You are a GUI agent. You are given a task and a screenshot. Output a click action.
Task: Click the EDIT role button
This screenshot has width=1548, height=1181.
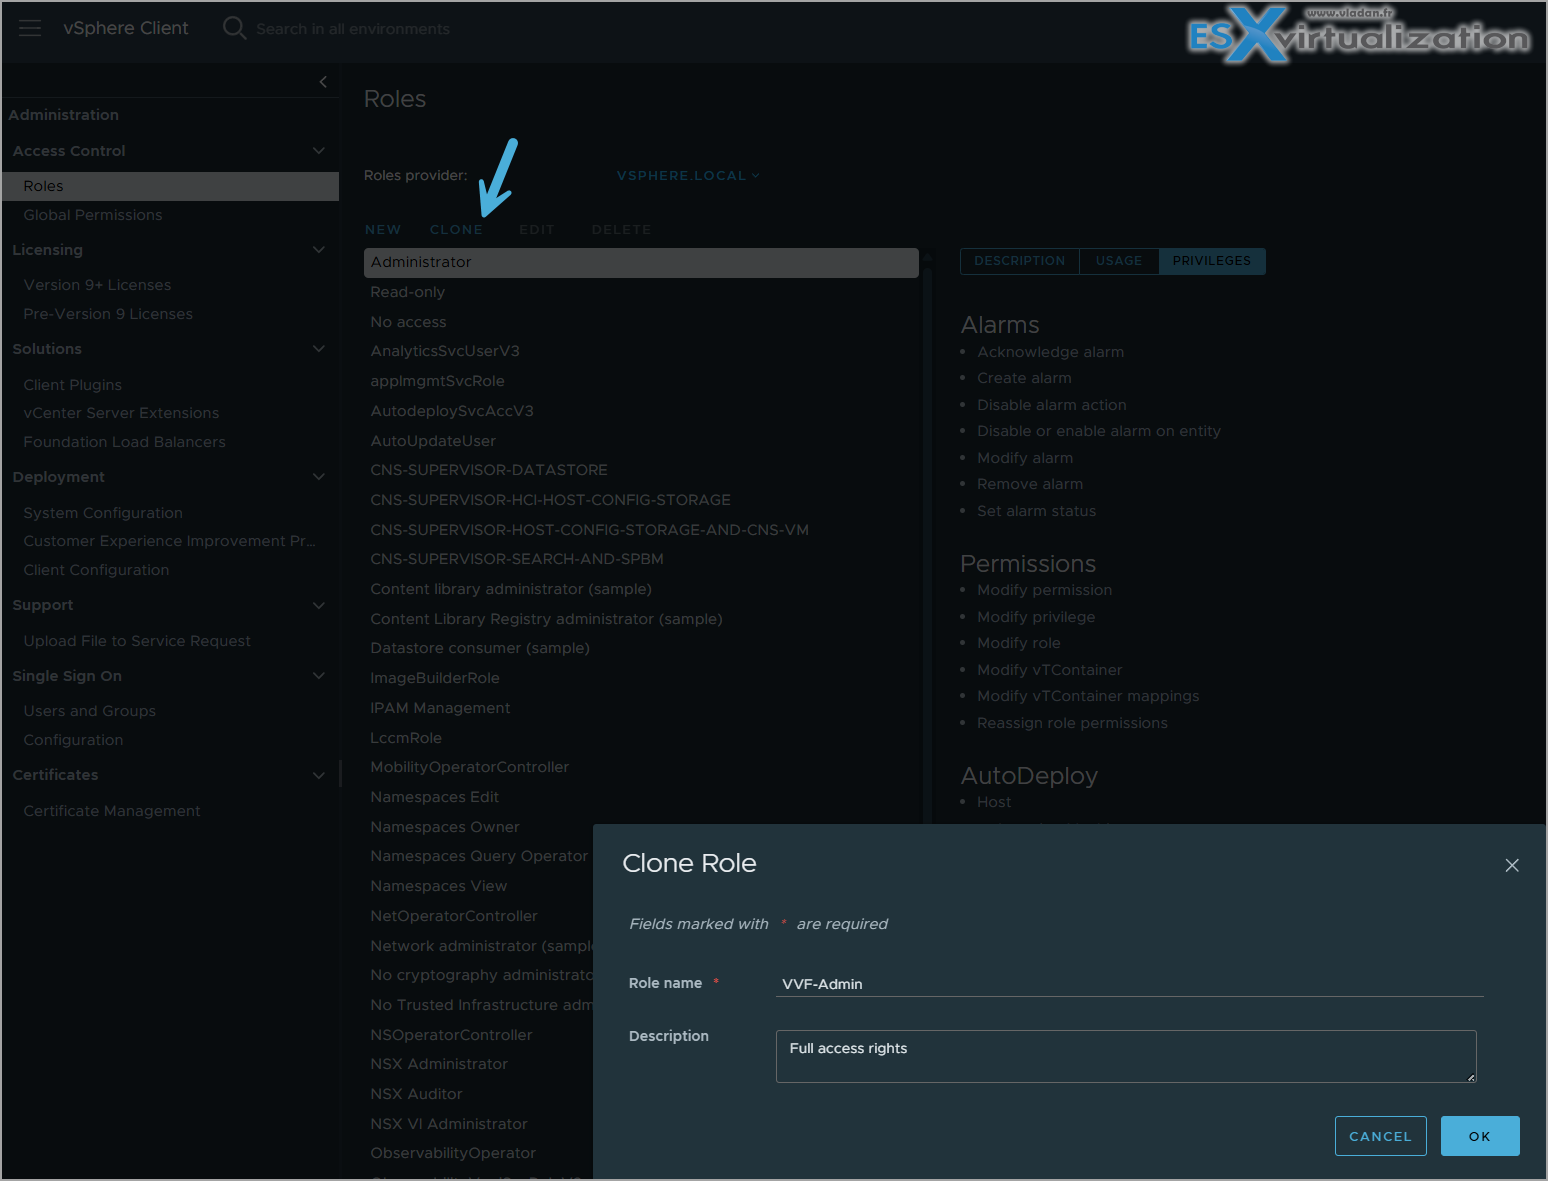pyautogui.click(x=537, y=230)
